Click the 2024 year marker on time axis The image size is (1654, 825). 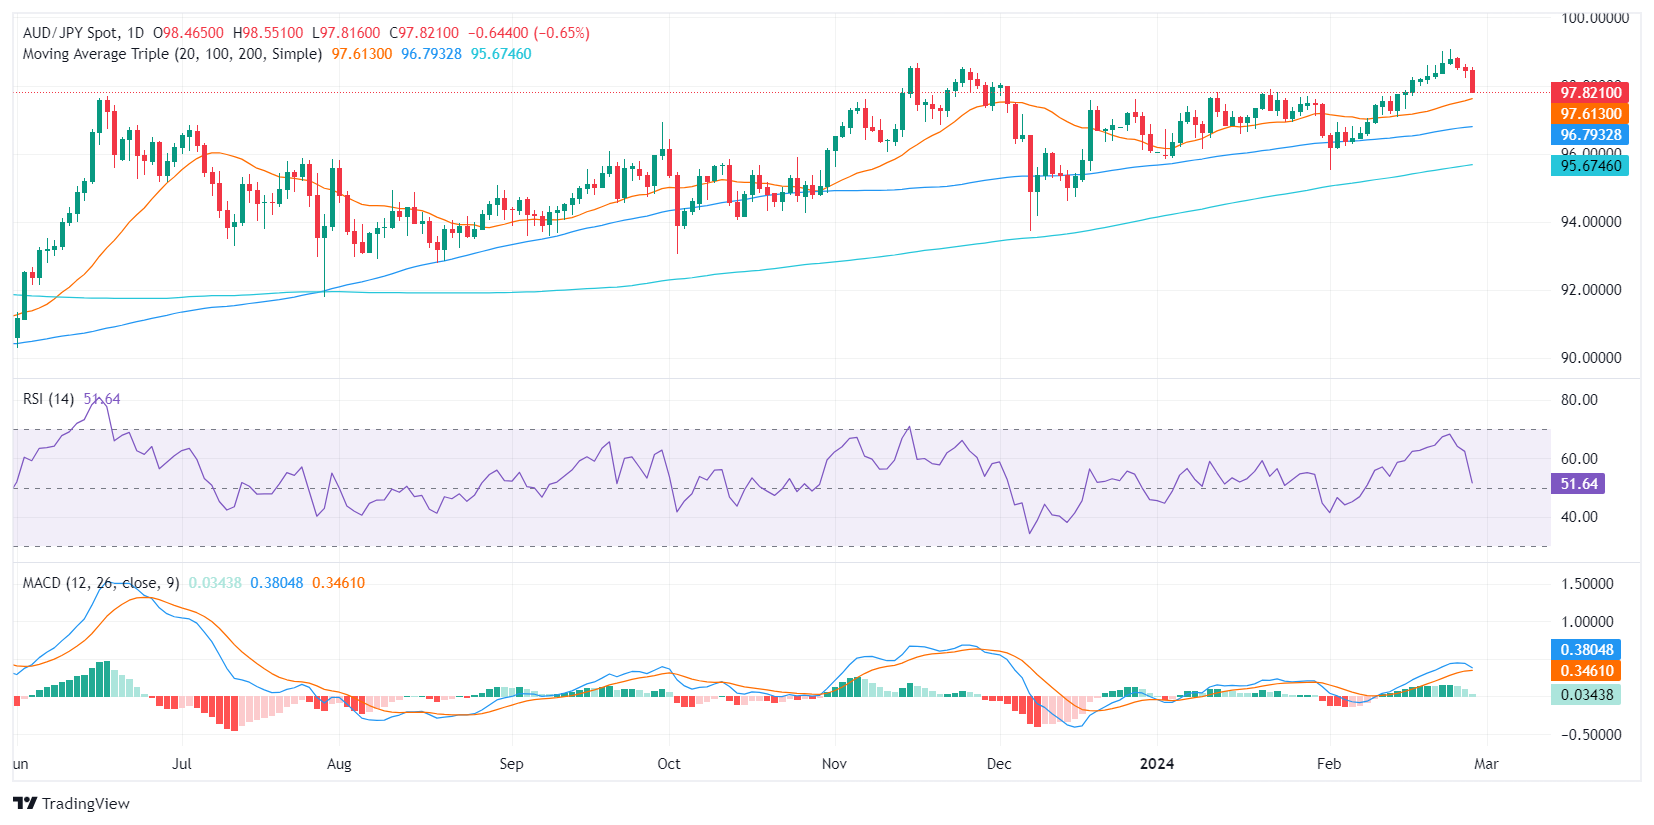pyautogui.click(x=1157, y=764)
